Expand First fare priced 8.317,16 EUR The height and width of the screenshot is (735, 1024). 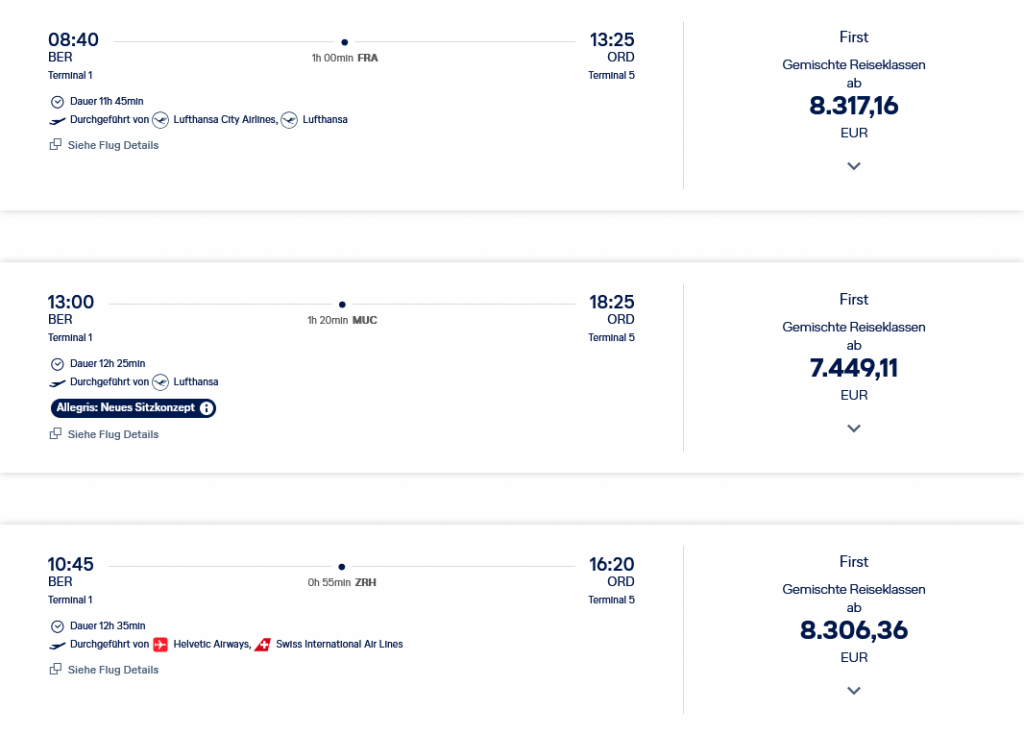point(853,166)
